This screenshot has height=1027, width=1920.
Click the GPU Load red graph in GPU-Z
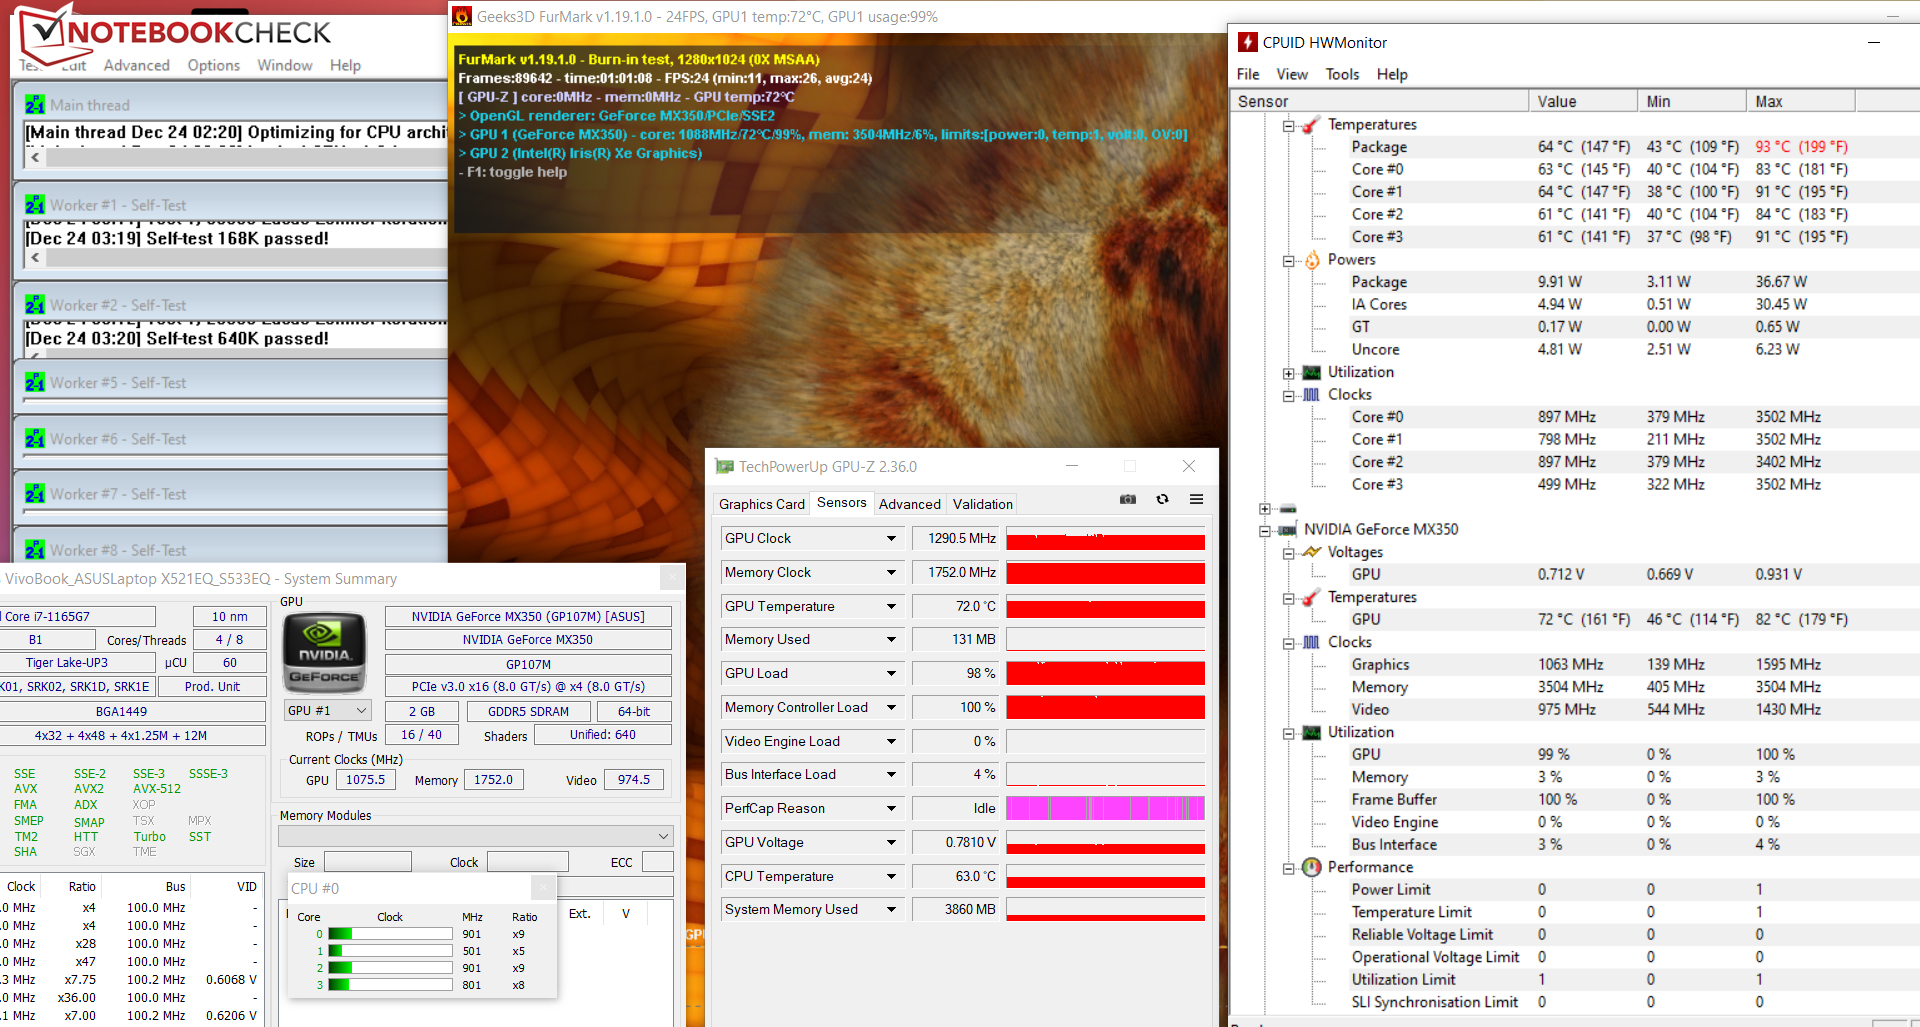tap(1105, 673)
